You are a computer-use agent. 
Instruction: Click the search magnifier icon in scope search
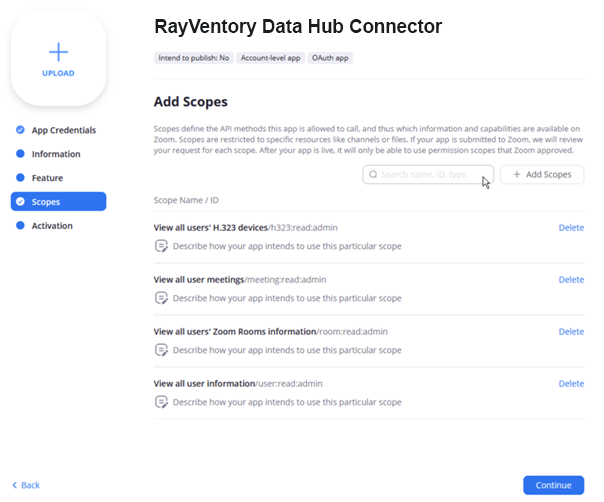pos(373,174)
